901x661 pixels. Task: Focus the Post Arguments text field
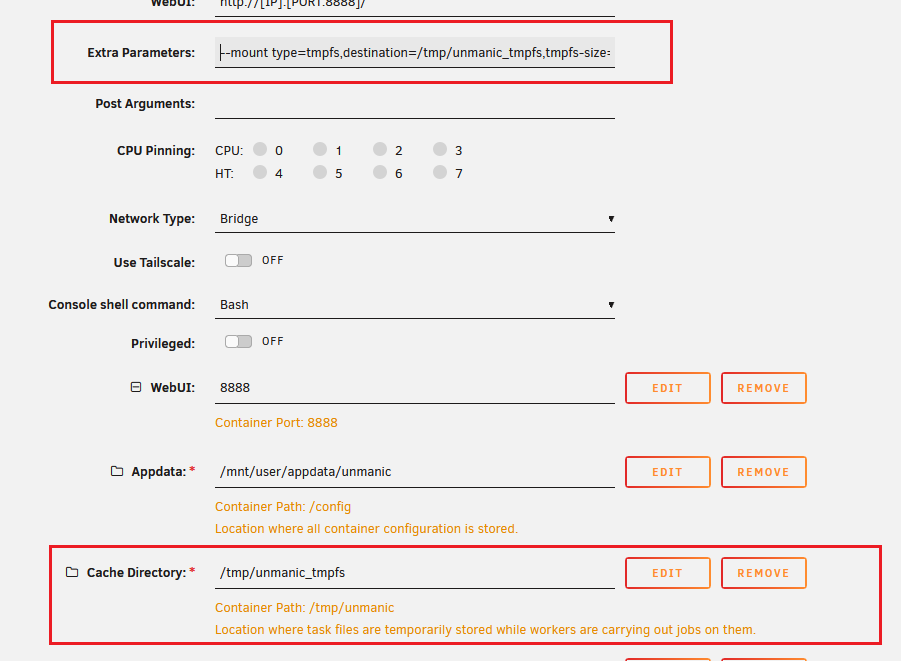click(x=415, y=104)
